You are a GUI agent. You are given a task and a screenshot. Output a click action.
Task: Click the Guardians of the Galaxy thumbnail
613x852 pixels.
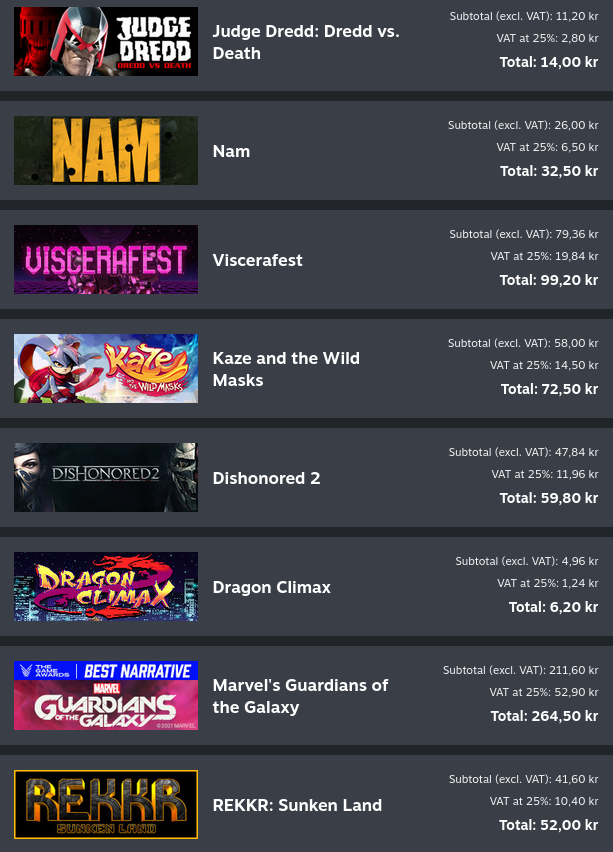tap(106, 696)
